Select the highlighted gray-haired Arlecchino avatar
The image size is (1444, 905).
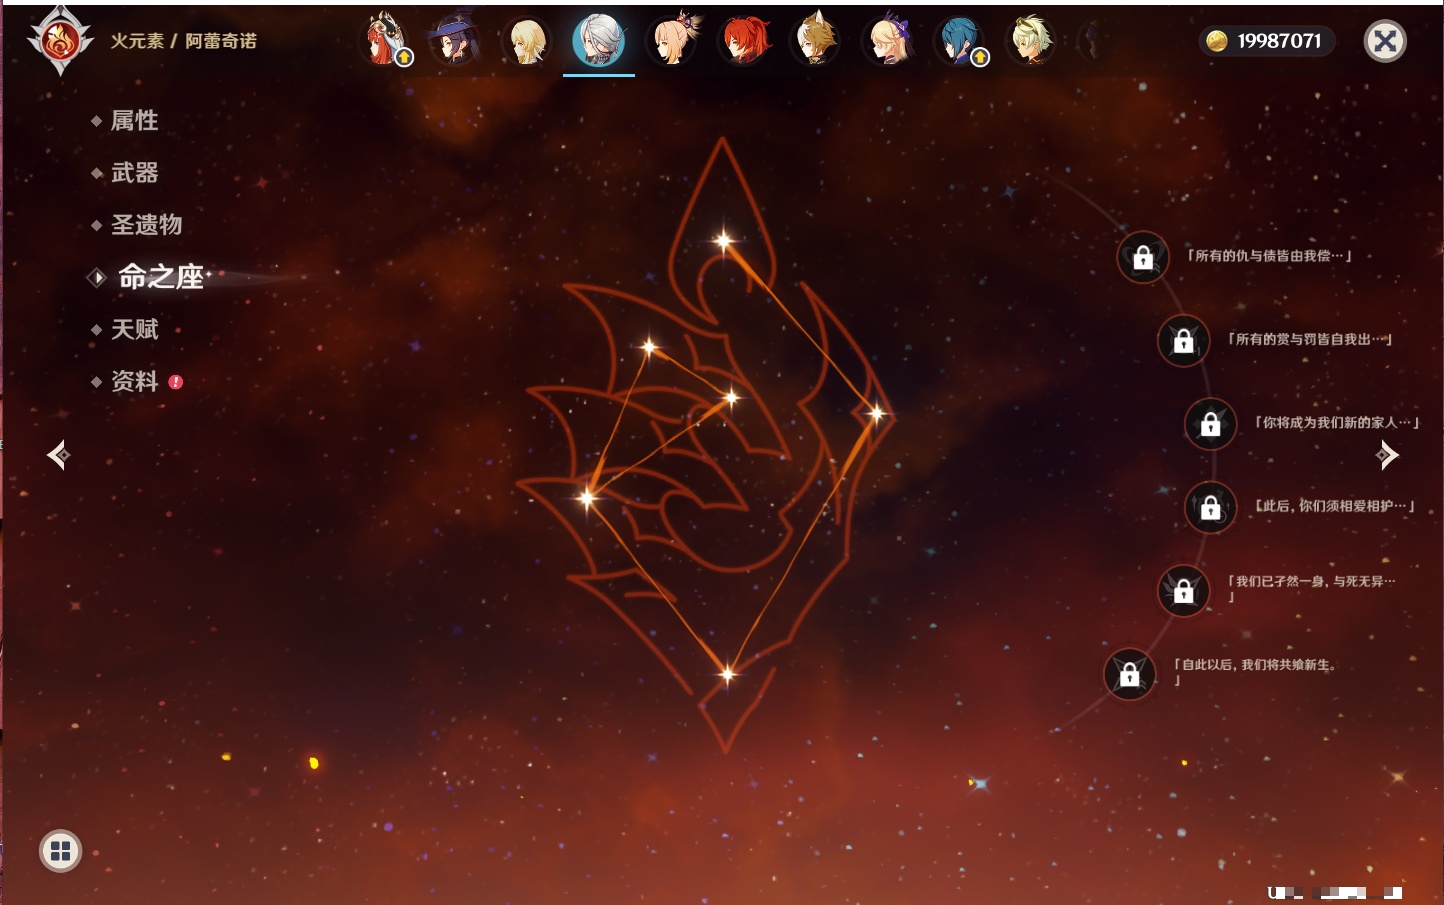pyautogui.click(x=599, y=41)
